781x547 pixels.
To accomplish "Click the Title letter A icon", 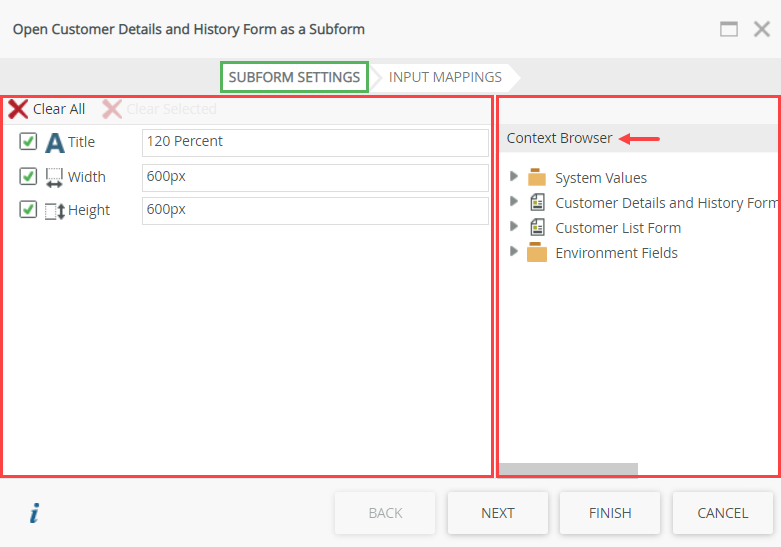I will (x=54, y=143).
